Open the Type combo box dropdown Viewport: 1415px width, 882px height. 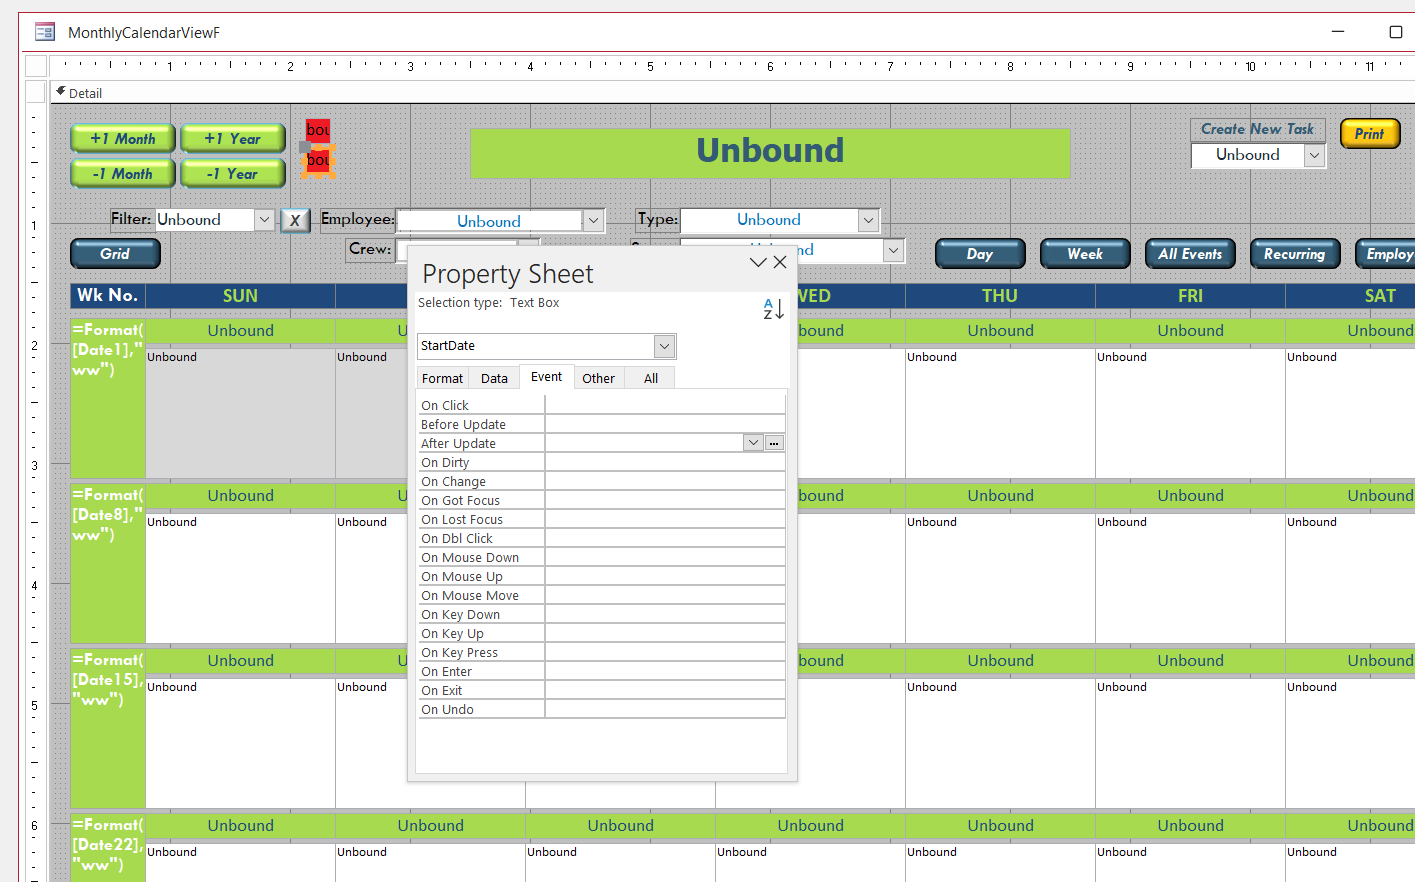(x=868, y=220)
